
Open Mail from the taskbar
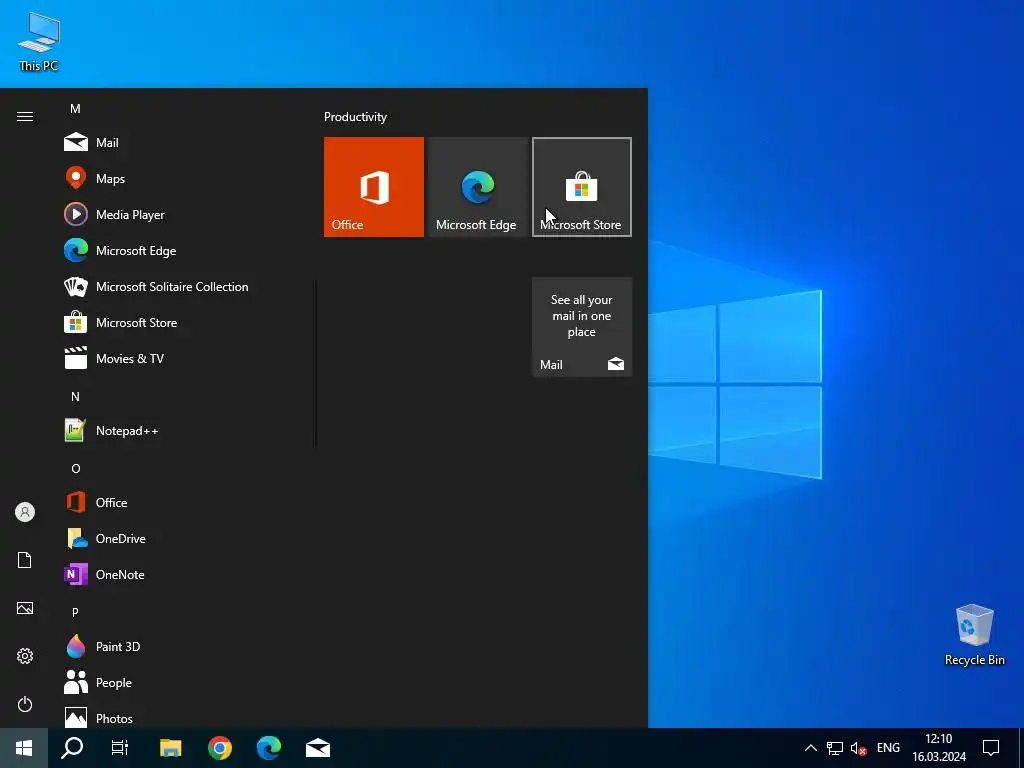(318, 748)
